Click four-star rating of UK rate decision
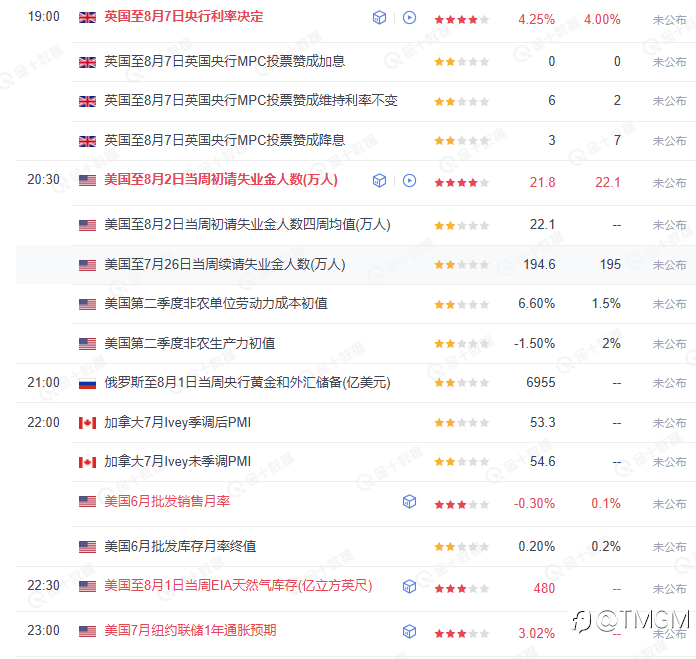 pyautogui.click(x=462, y=20)
